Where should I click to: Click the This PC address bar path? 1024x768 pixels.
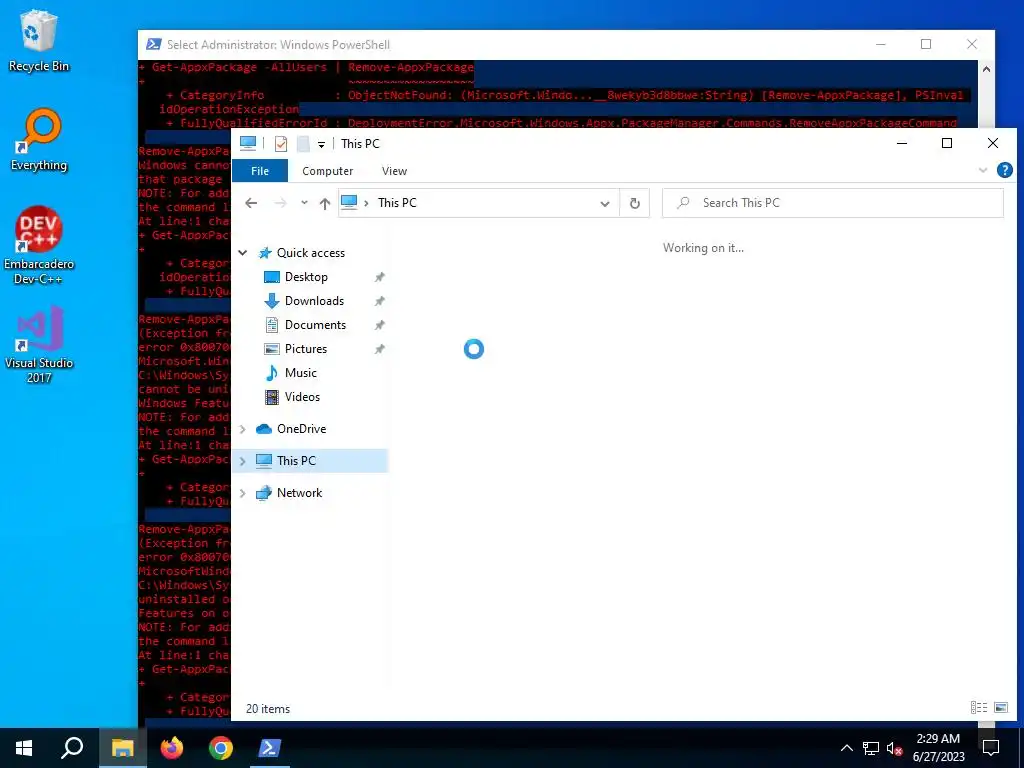point(397,203)
